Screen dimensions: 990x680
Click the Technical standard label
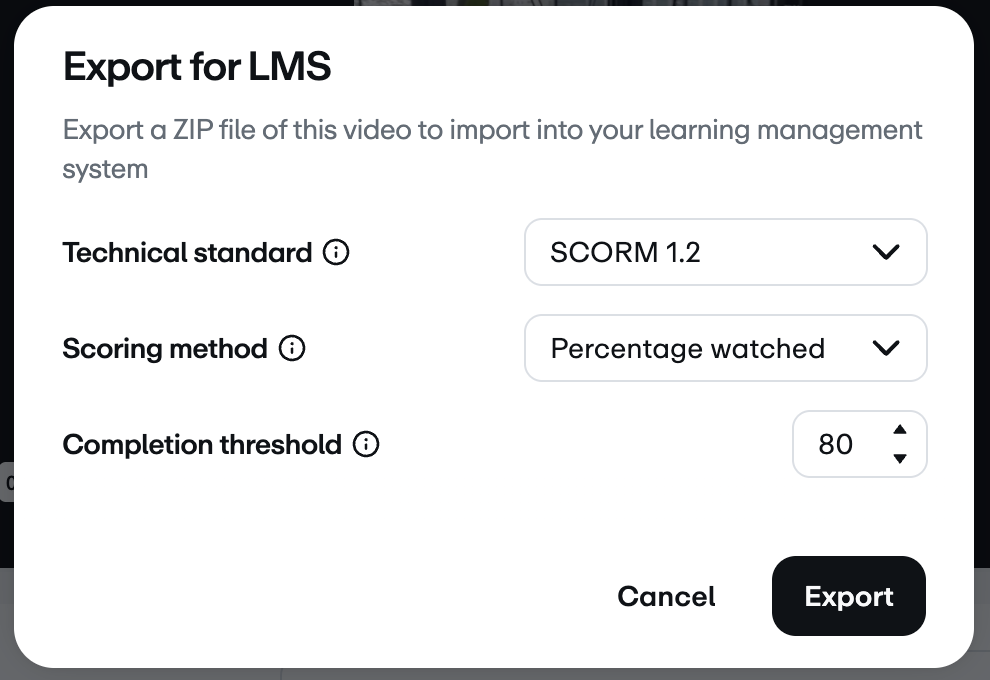click(x=187, y=253)
